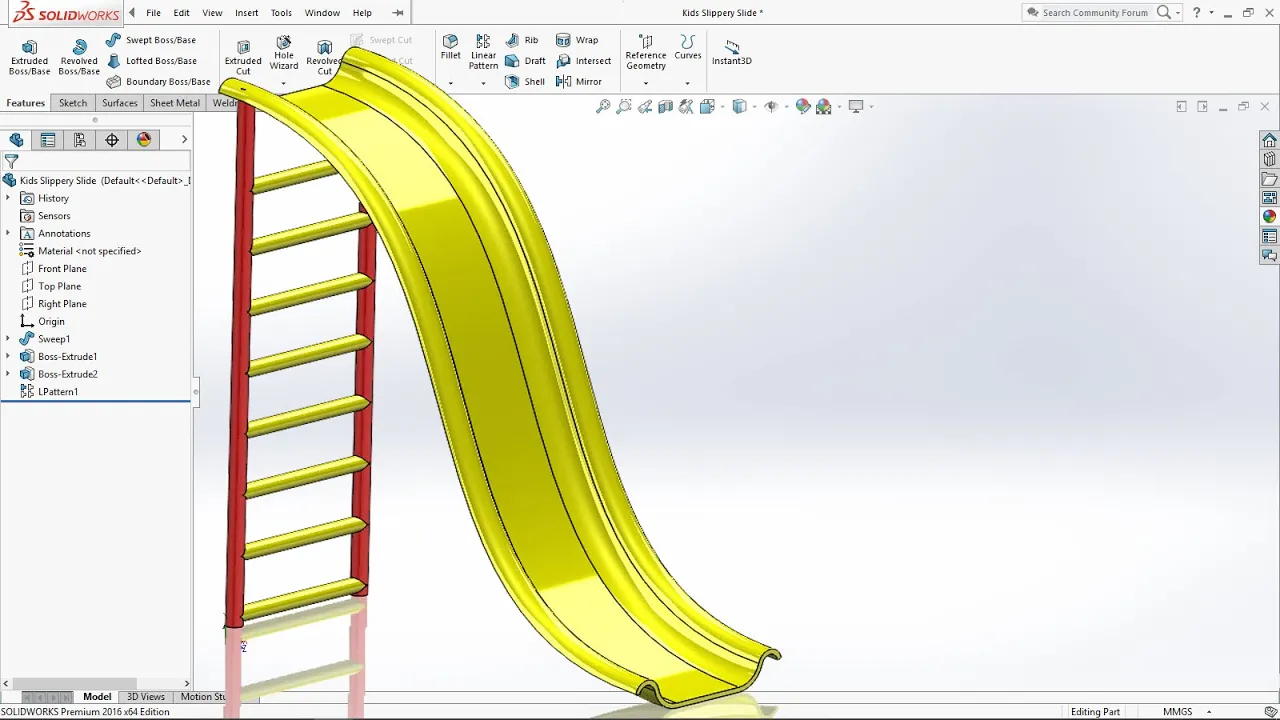Click the Search Community Forum box
This screenshot has height=720, width=1280.
pos(1095,13)
